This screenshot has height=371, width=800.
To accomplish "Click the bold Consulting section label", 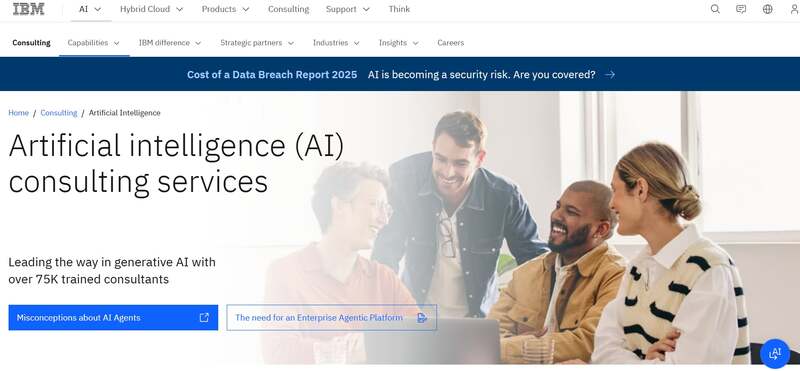I will [31, 43].
